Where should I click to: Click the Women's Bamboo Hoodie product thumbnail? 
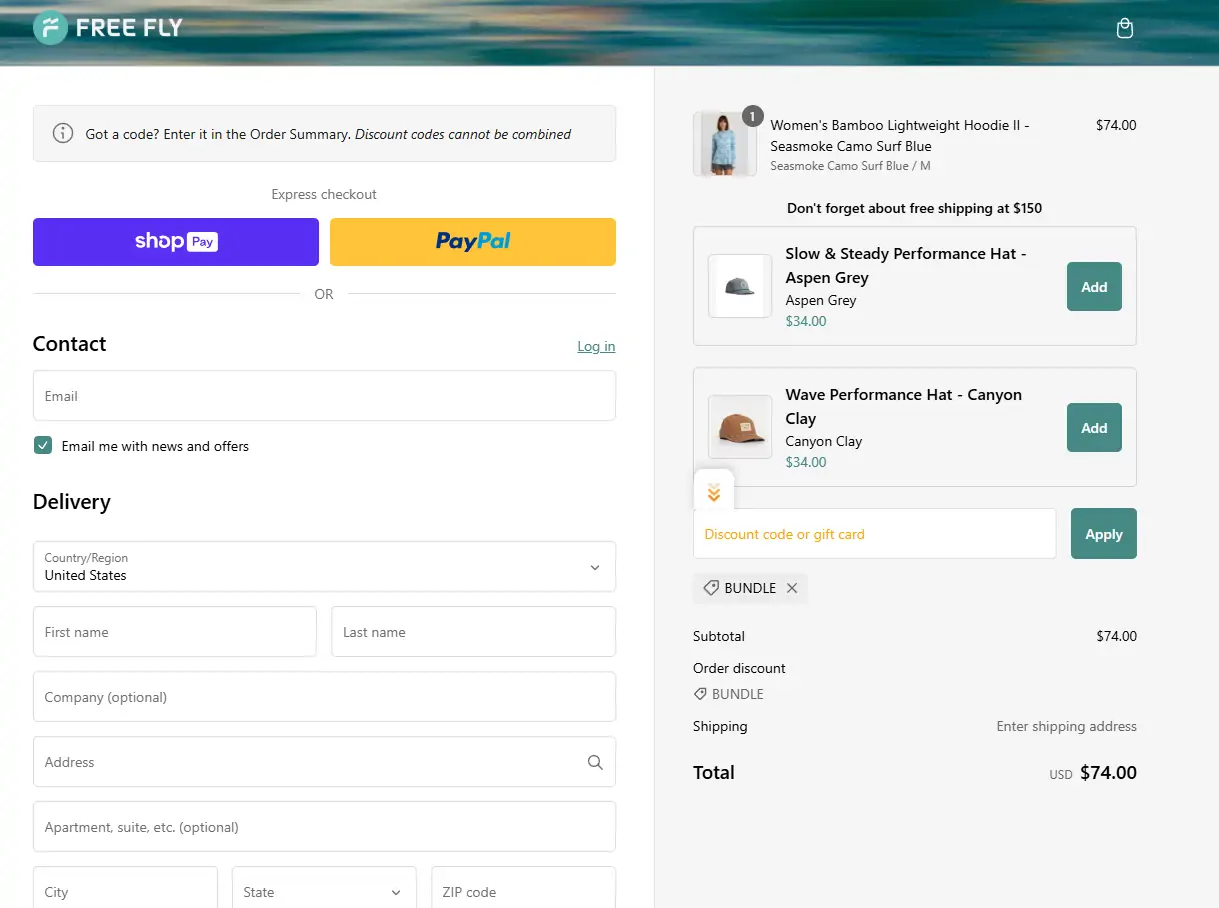coord(725,145)
